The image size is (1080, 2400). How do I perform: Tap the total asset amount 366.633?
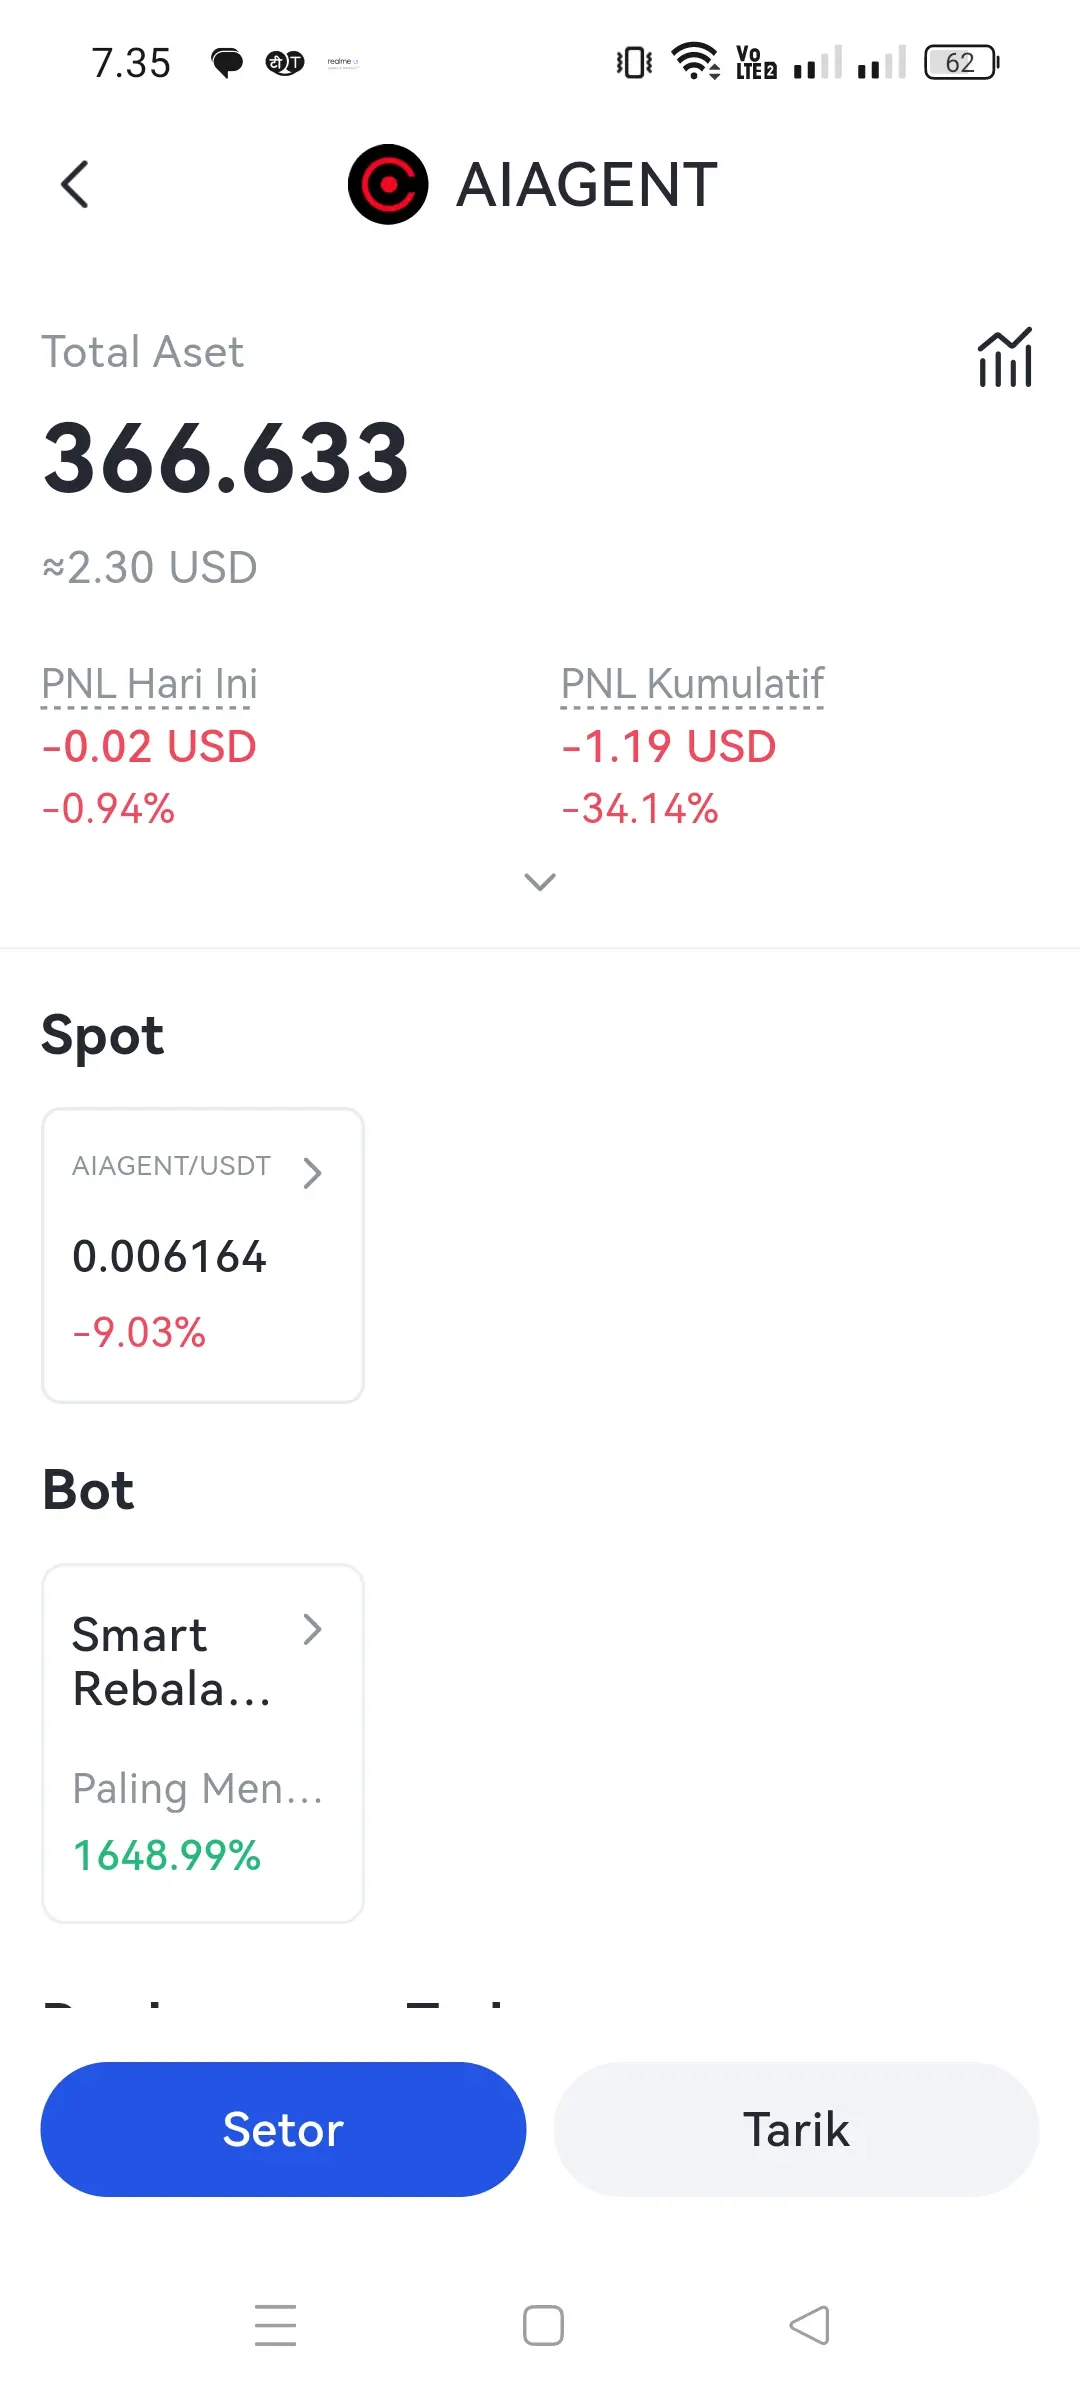pos(226,458)
